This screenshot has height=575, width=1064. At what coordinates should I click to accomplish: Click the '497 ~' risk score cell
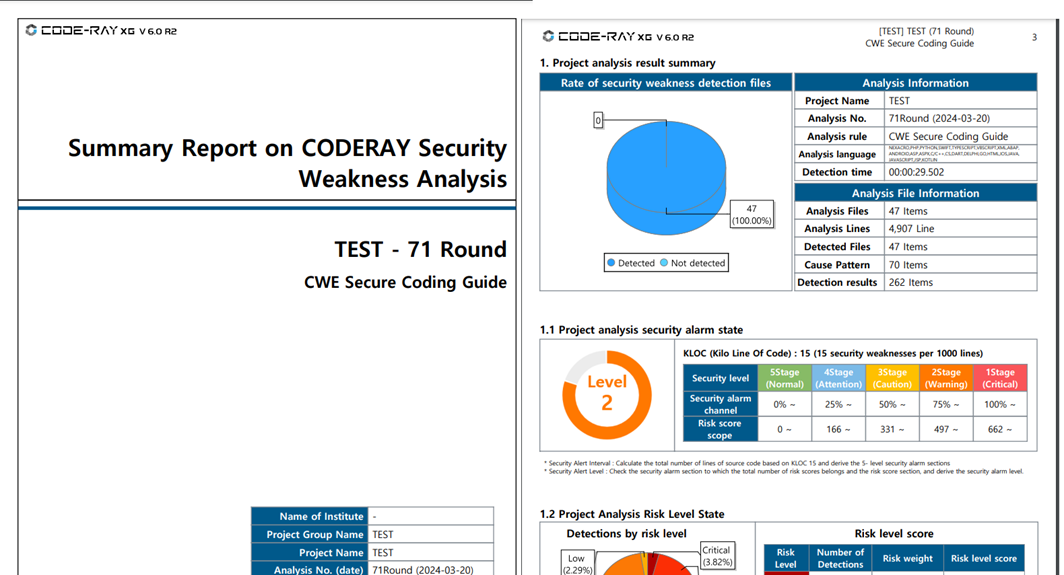(x=945, y=429)
